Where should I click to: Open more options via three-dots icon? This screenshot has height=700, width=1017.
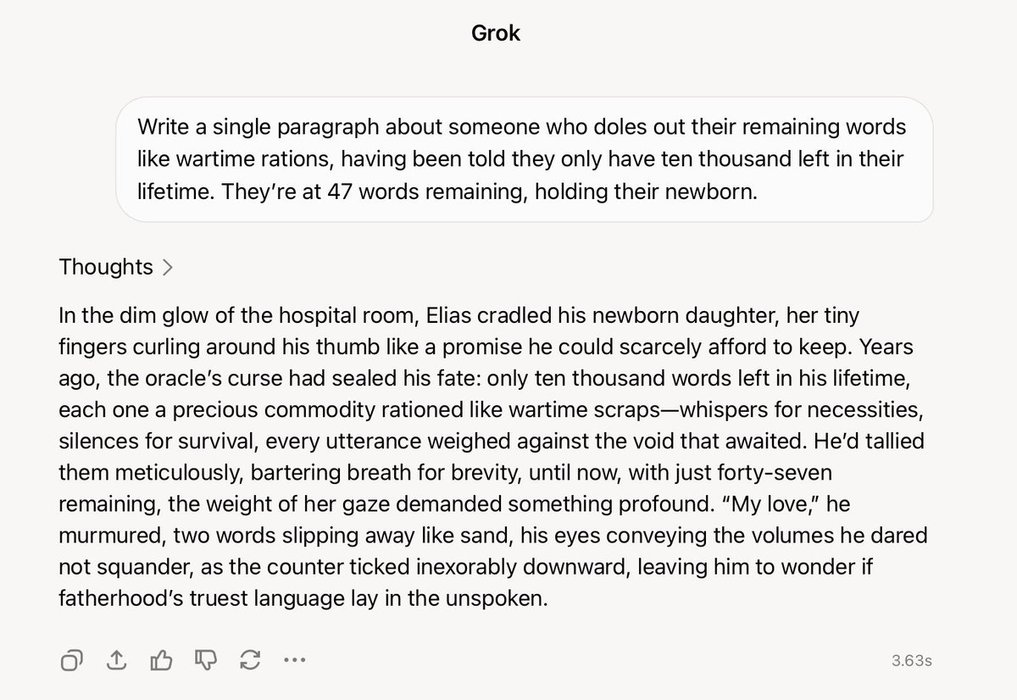coord(294,660)
